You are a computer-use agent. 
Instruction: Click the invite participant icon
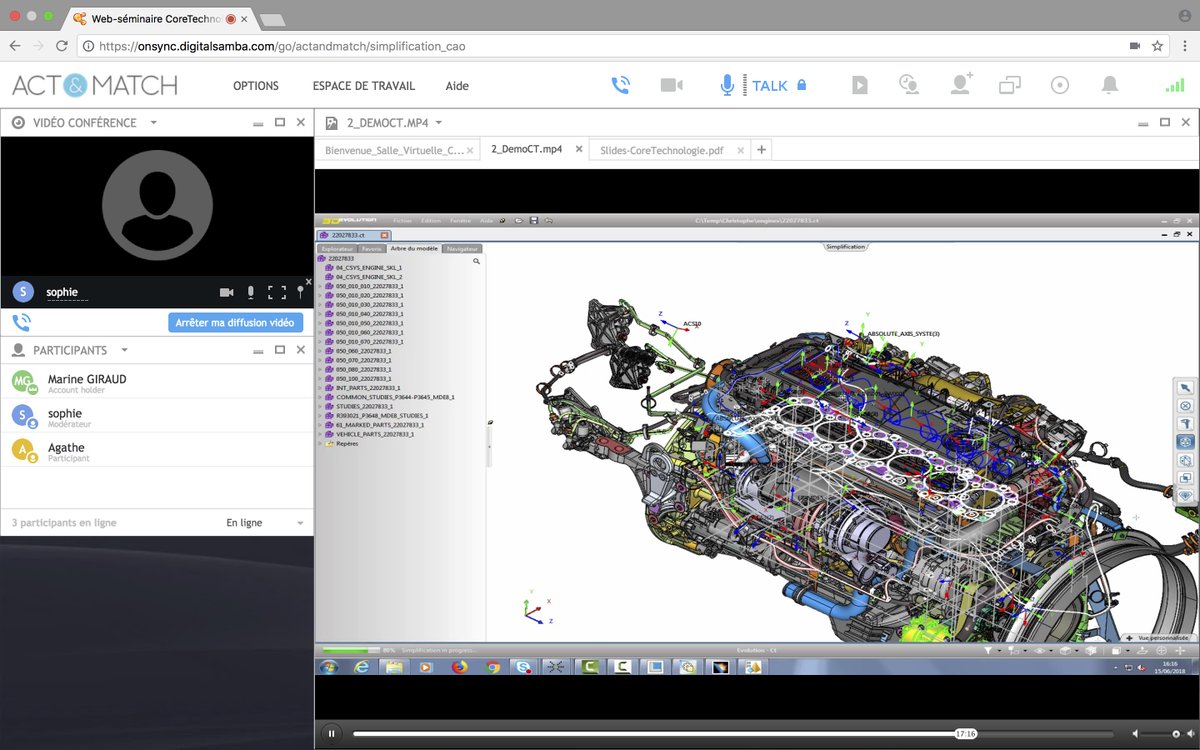[961, 85]
